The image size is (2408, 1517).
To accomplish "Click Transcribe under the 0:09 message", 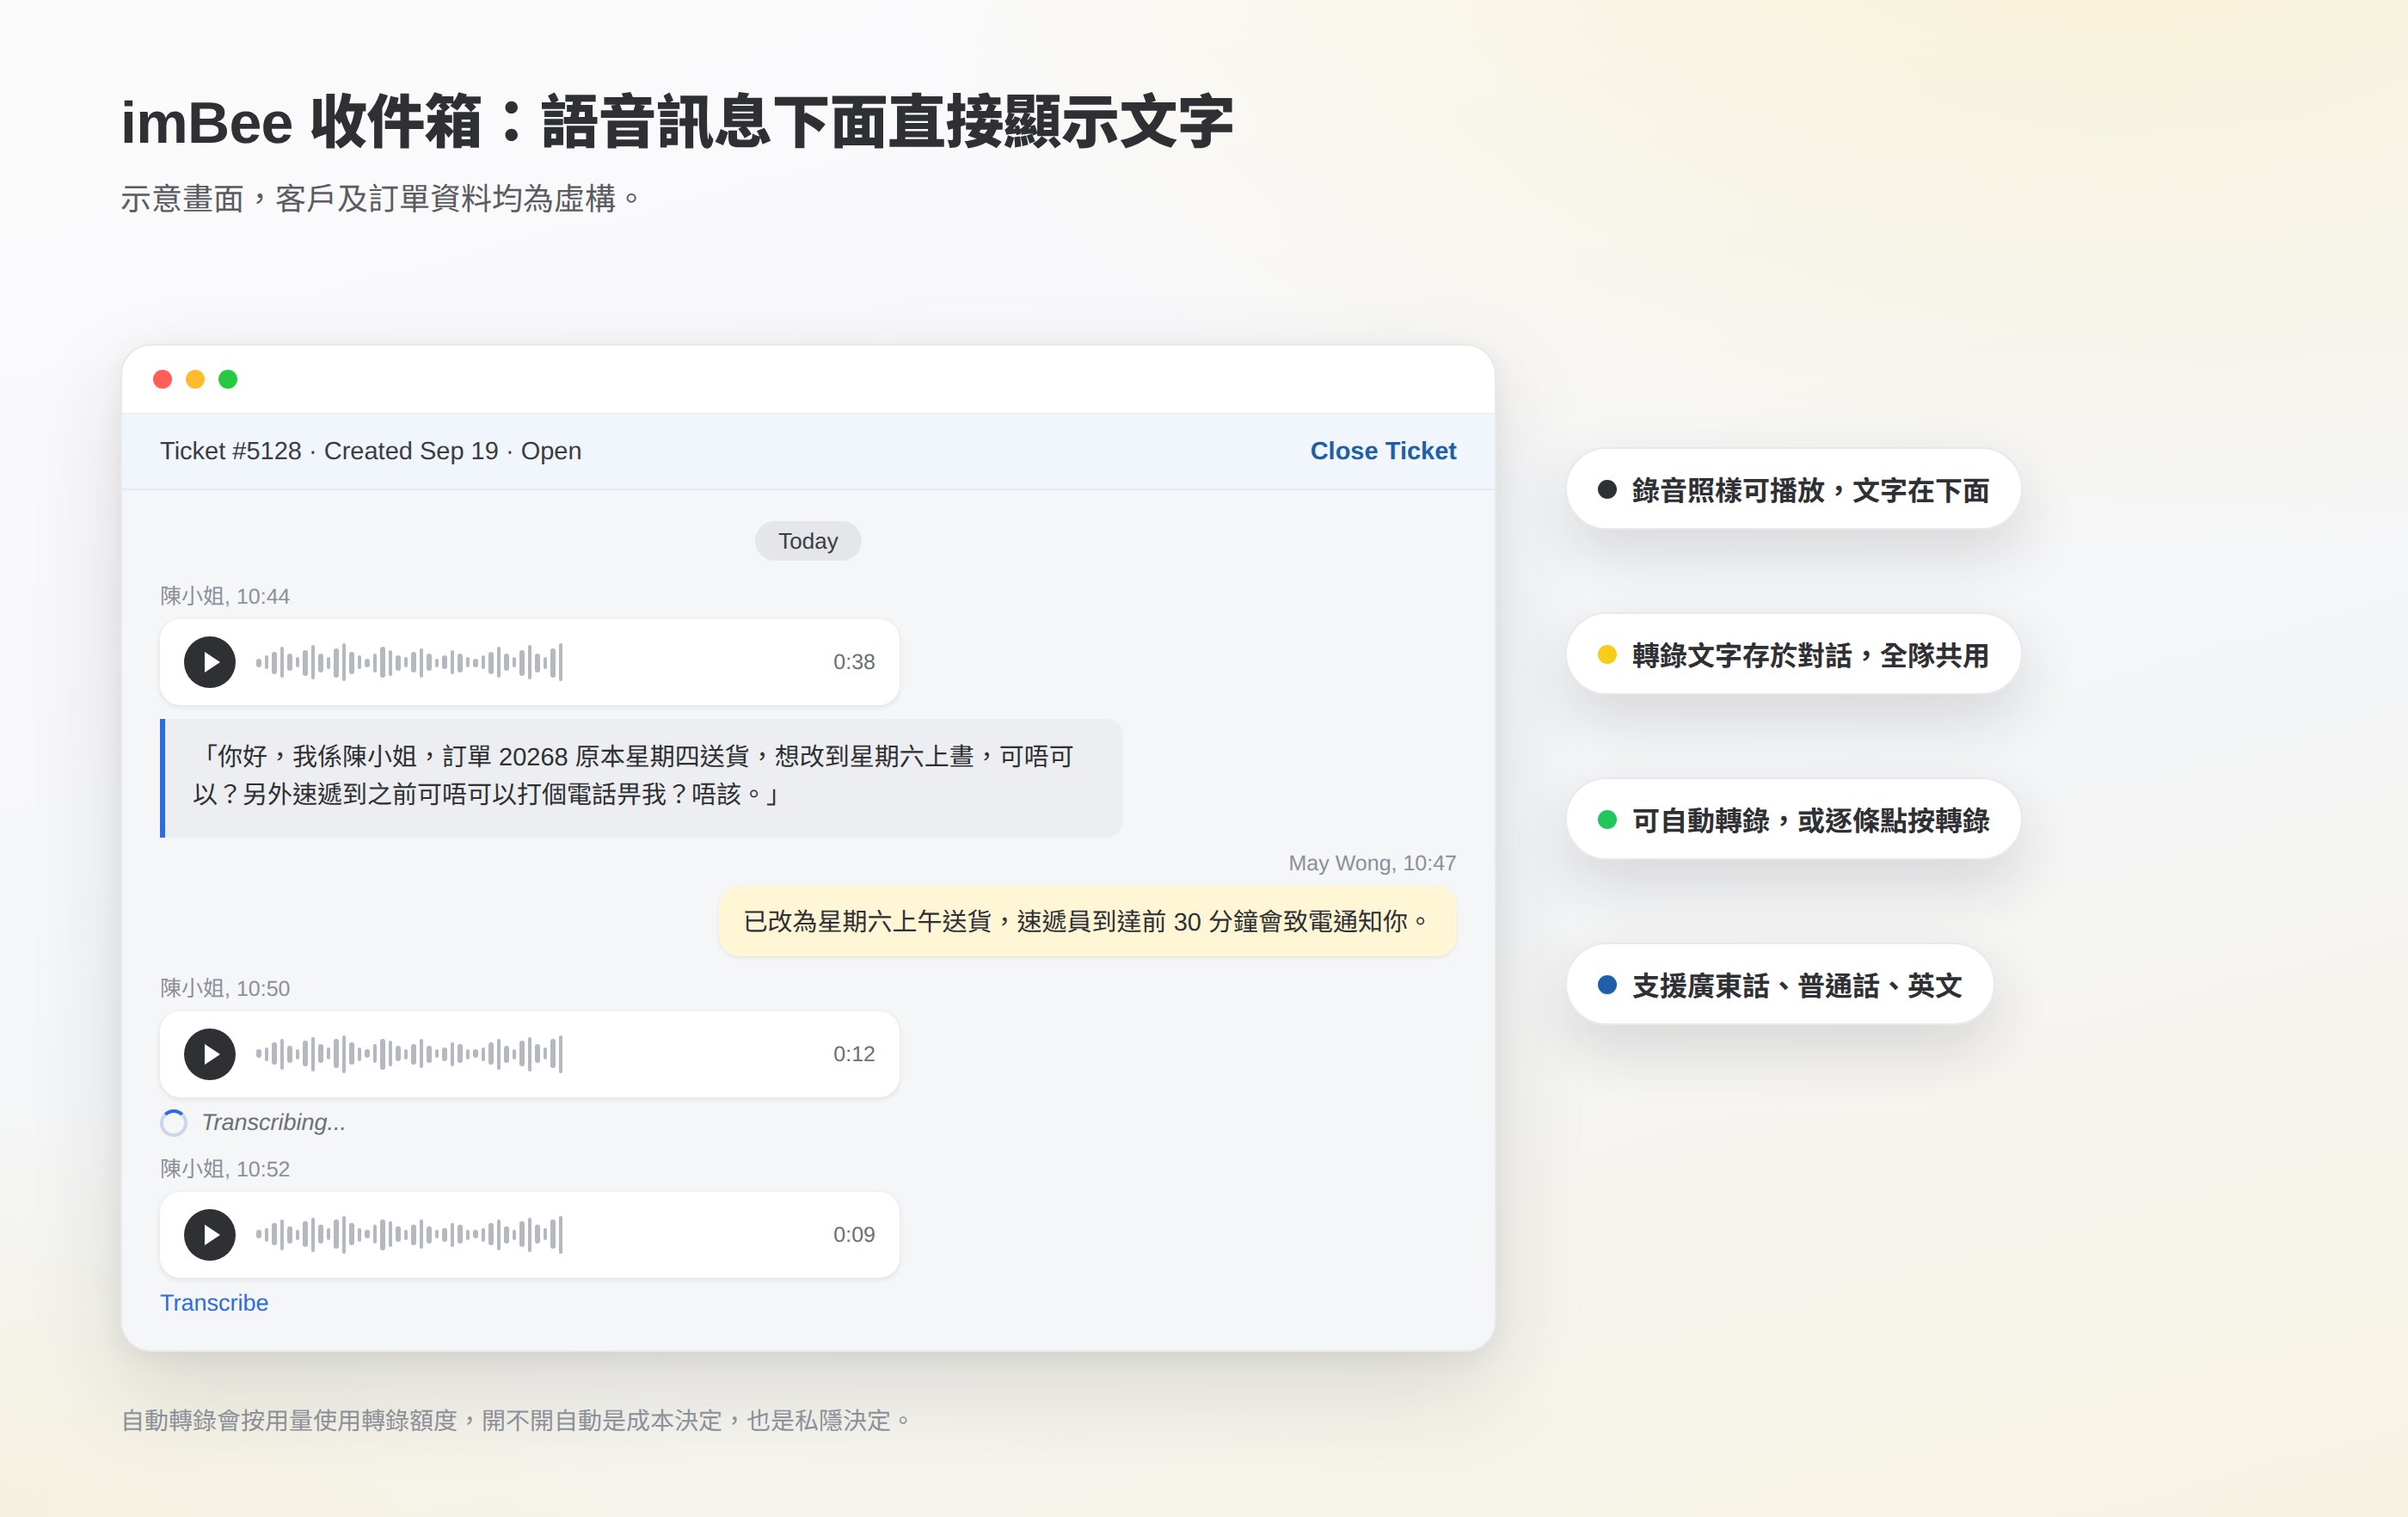I will coord(214,1303).
